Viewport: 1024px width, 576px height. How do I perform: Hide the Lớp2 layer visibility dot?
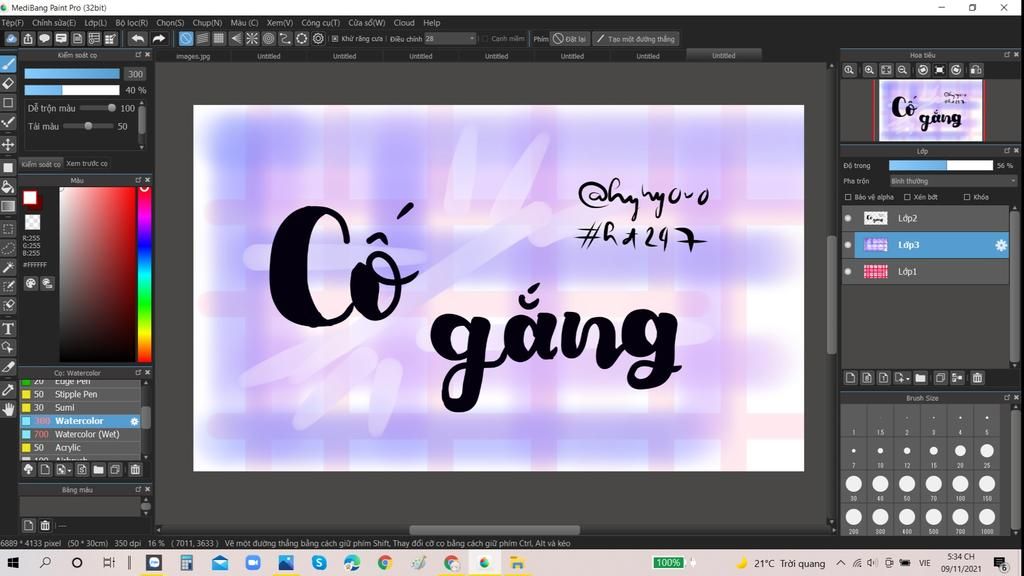click(848, 218)
